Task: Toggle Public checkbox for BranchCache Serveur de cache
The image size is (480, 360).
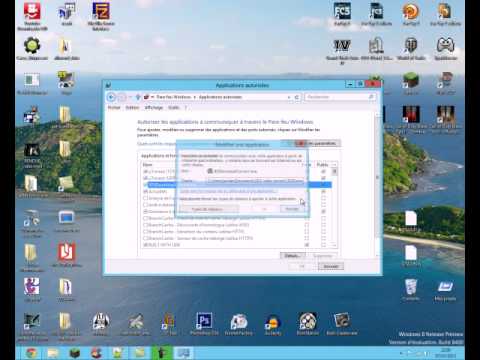Action: [x=323, y=238]
